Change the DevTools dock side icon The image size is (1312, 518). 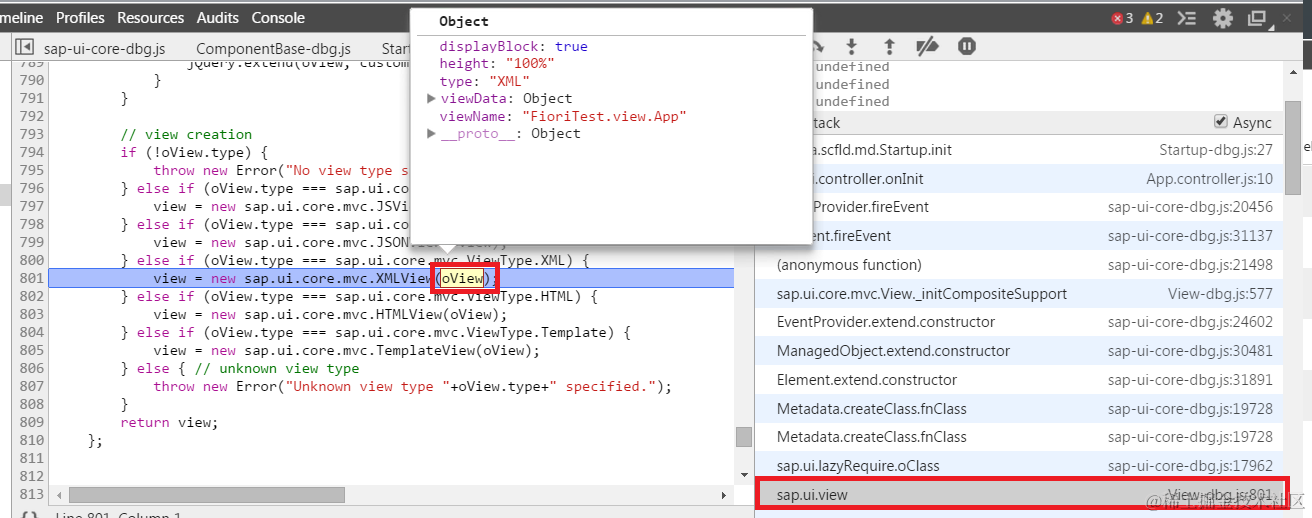click(1258, 18)
